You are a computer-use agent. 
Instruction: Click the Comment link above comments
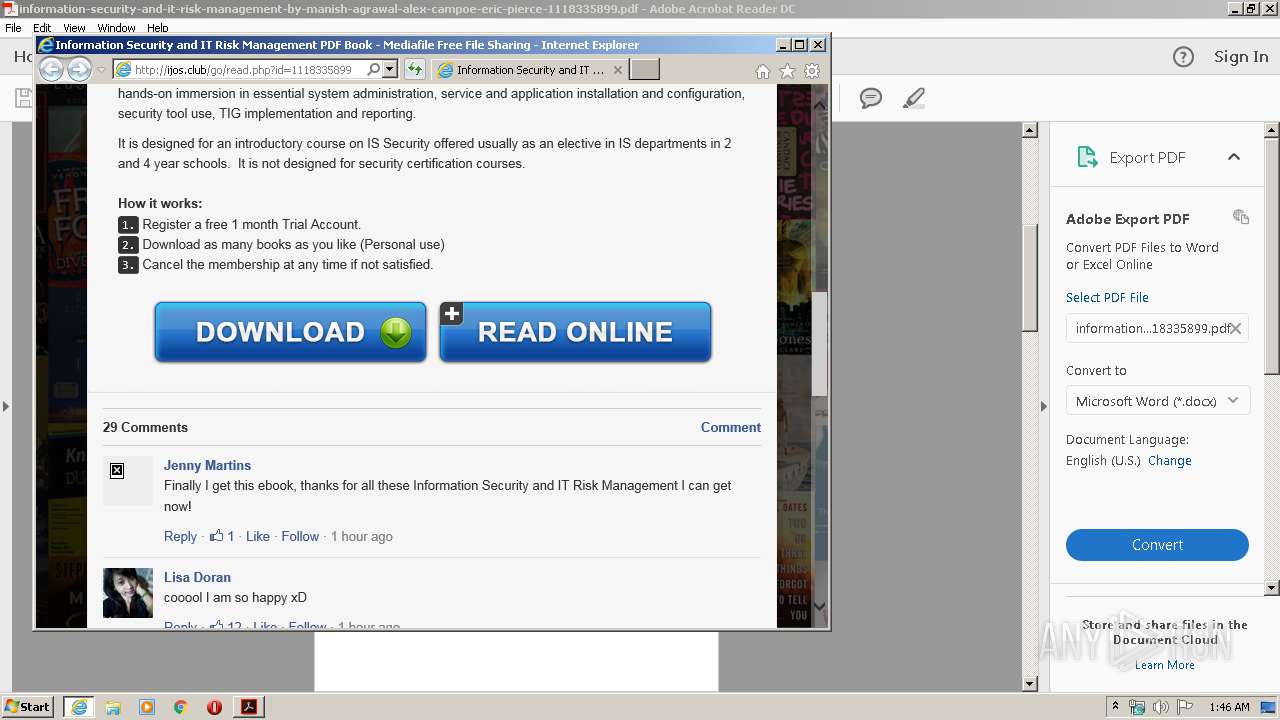[730, 427]
